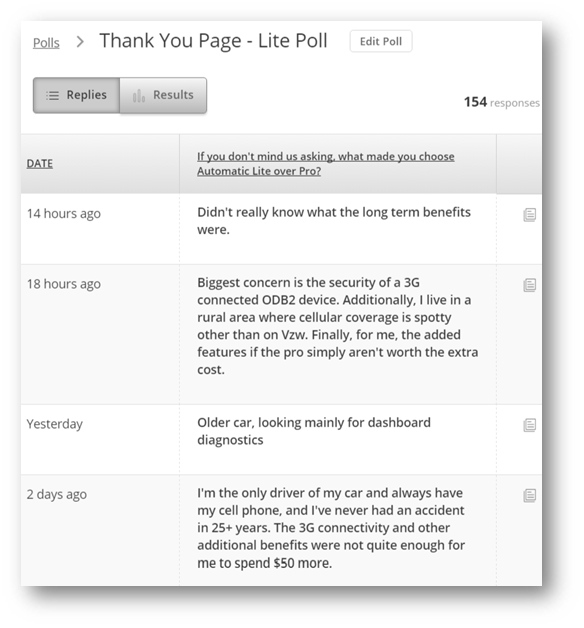The image size is (584, 628).
Task: Click the 'Thank You Page - Lite Poll' title
Action: click(x=213, y=41)
